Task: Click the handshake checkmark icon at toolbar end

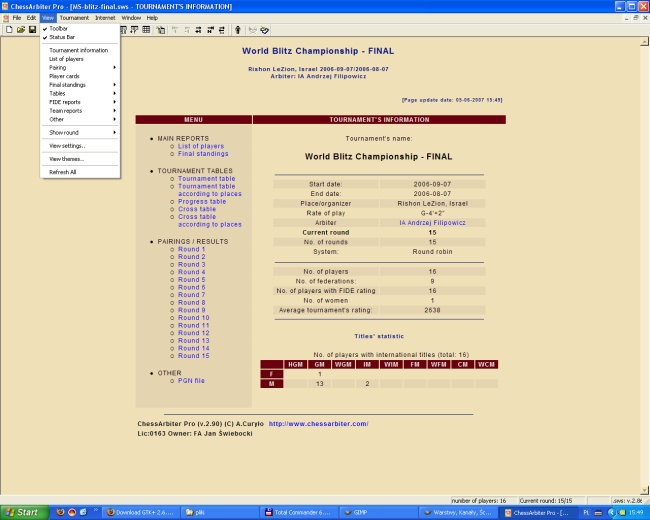Action: (x=264, y=29)
